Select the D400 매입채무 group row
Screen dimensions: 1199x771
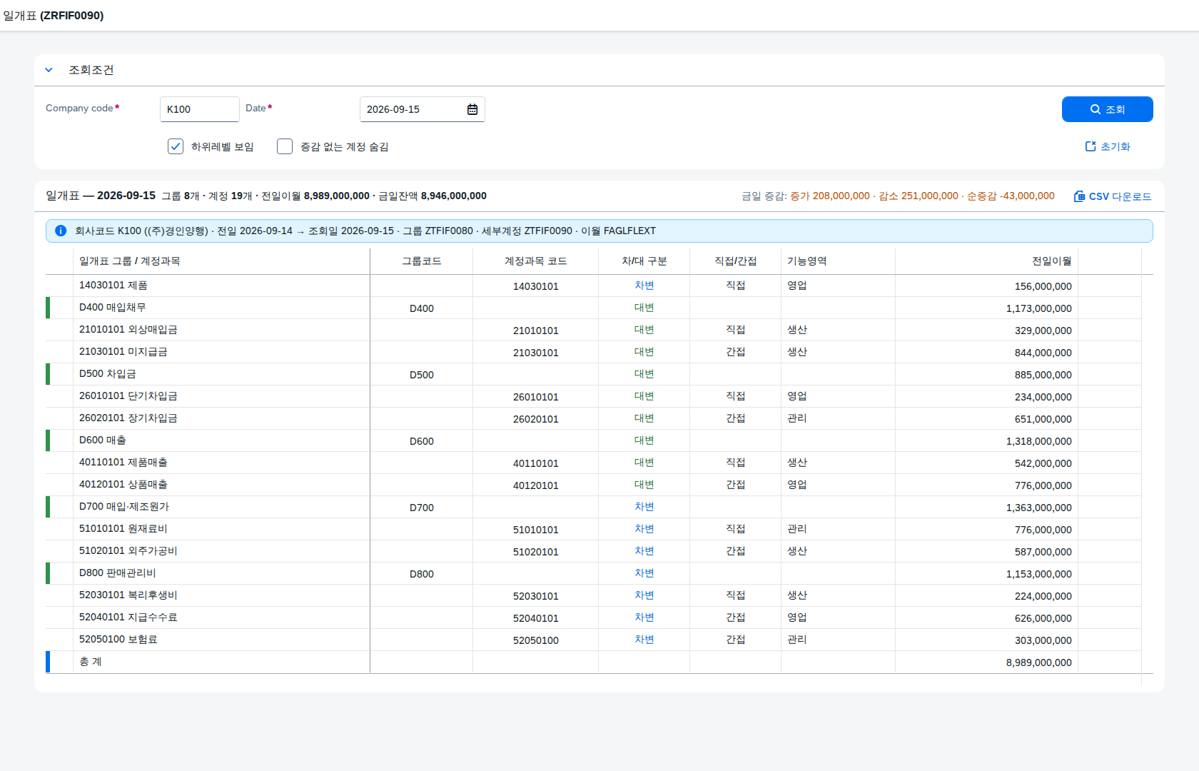600,308
